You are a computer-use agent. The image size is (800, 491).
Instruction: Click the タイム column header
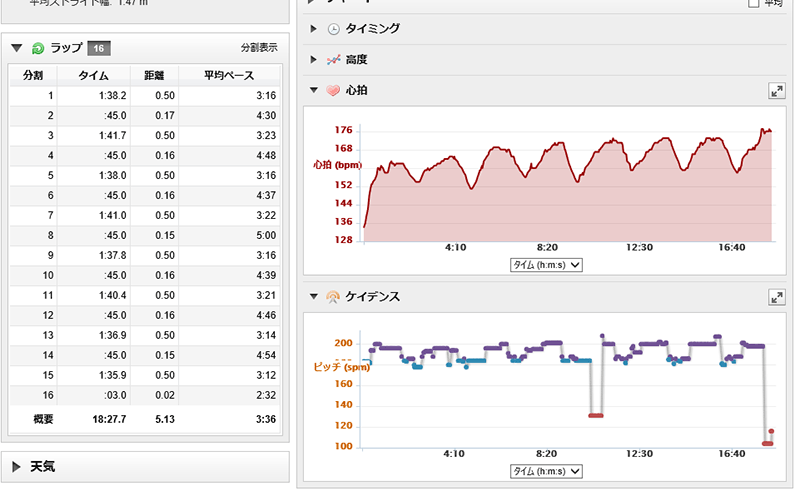tap(94, 75)
